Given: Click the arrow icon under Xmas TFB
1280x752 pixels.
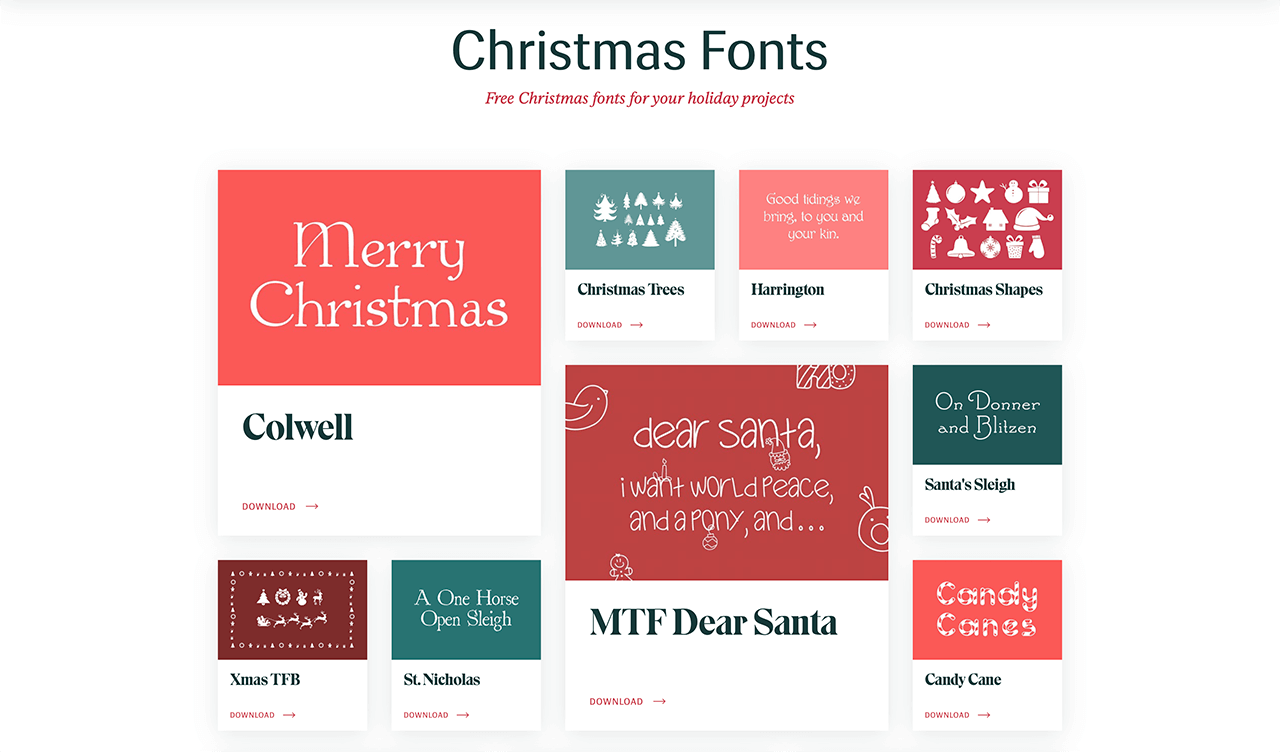Looking at the screenshot, I should point(289,715).
